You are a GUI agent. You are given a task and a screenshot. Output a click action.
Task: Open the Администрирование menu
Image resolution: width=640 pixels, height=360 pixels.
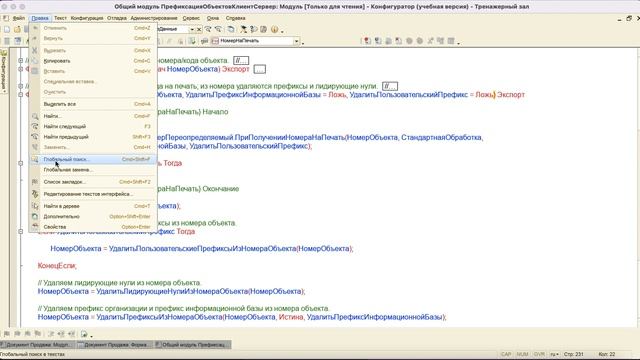pyautogui.click(x=154, y=18)
